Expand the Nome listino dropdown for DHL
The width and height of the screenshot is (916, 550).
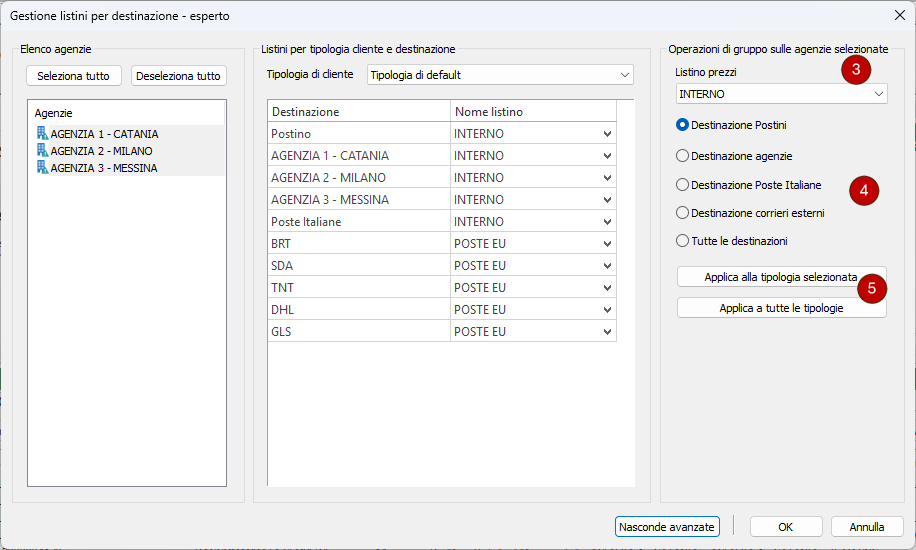point(607,310)
